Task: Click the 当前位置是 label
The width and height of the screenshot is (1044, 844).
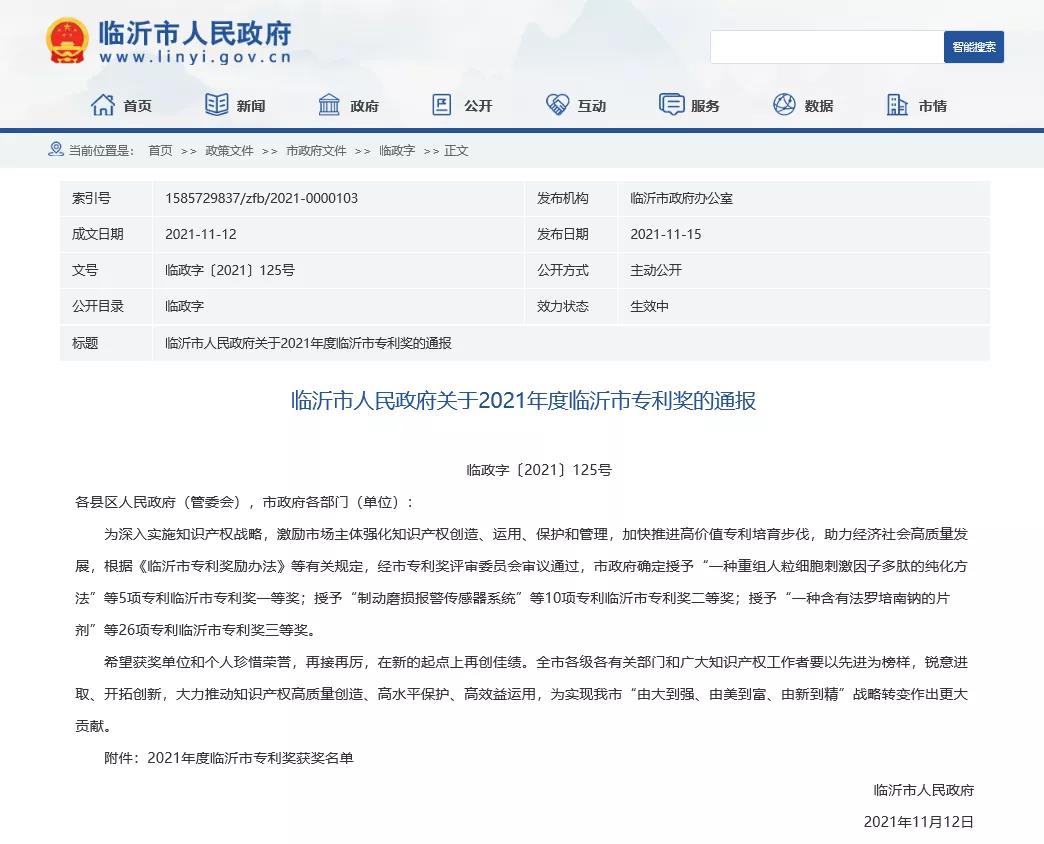Action: point(101,150)
